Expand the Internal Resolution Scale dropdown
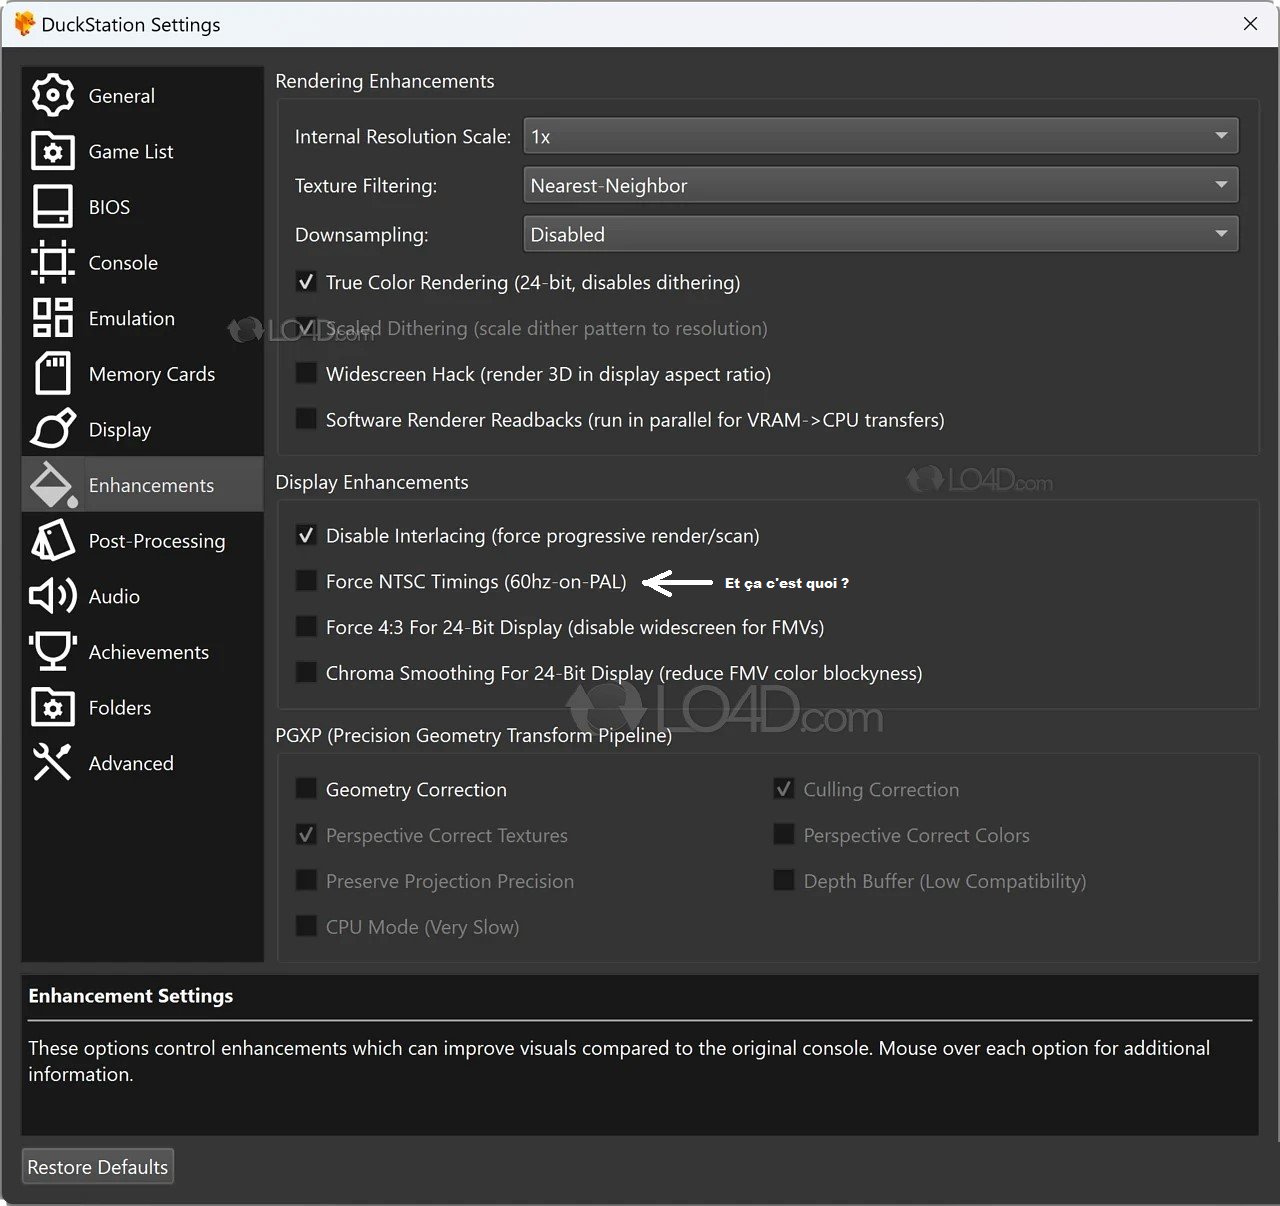 [880, 137]
